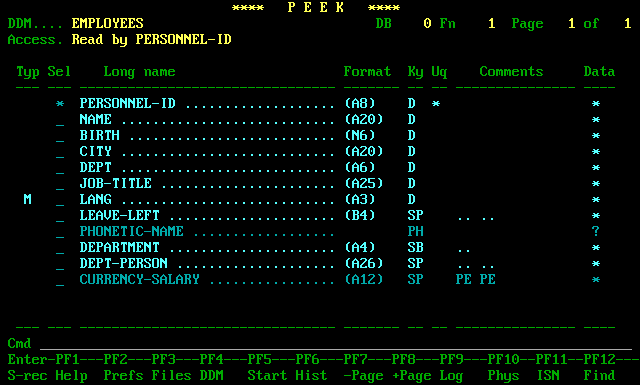Click the ISN function key label

(x=547, y=375)
